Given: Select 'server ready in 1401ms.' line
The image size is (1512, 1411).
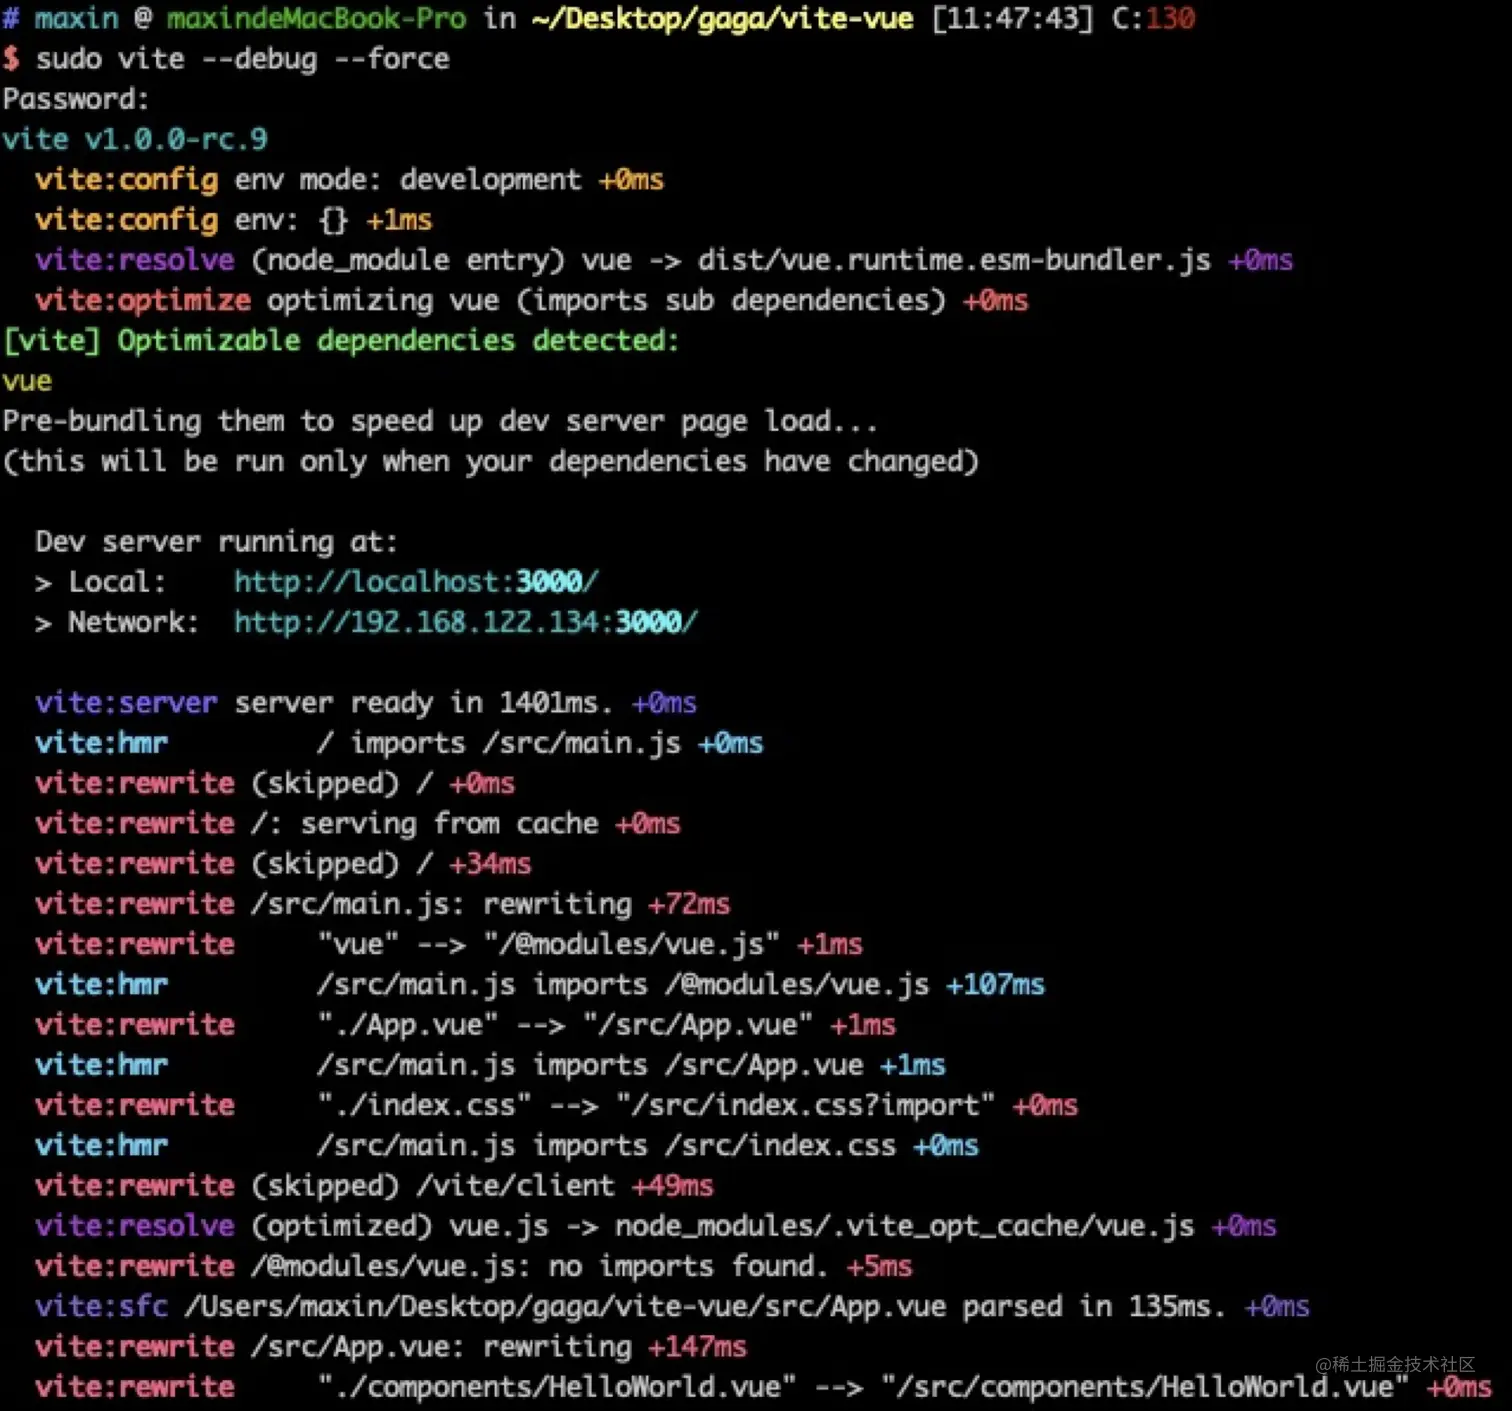Looking at the screenshot, I should point(366,703).
